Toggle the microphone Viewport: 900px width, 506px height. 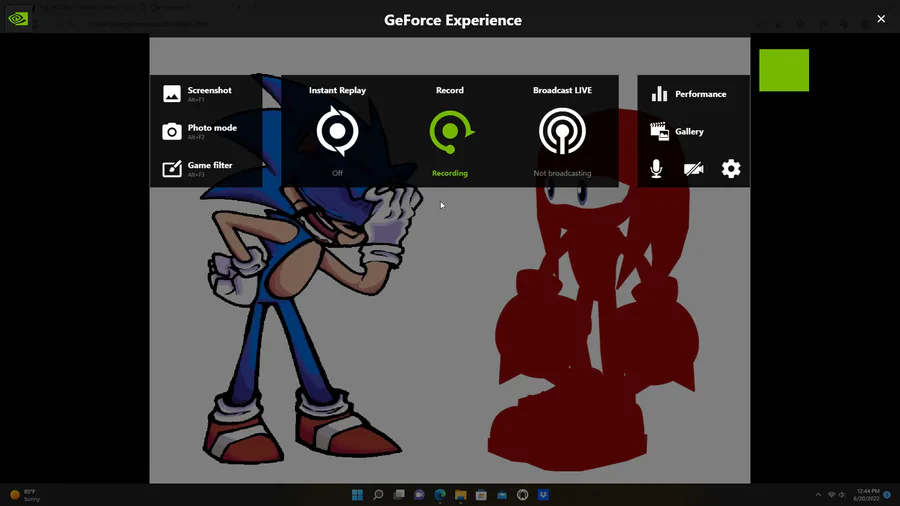click(656, 169)
